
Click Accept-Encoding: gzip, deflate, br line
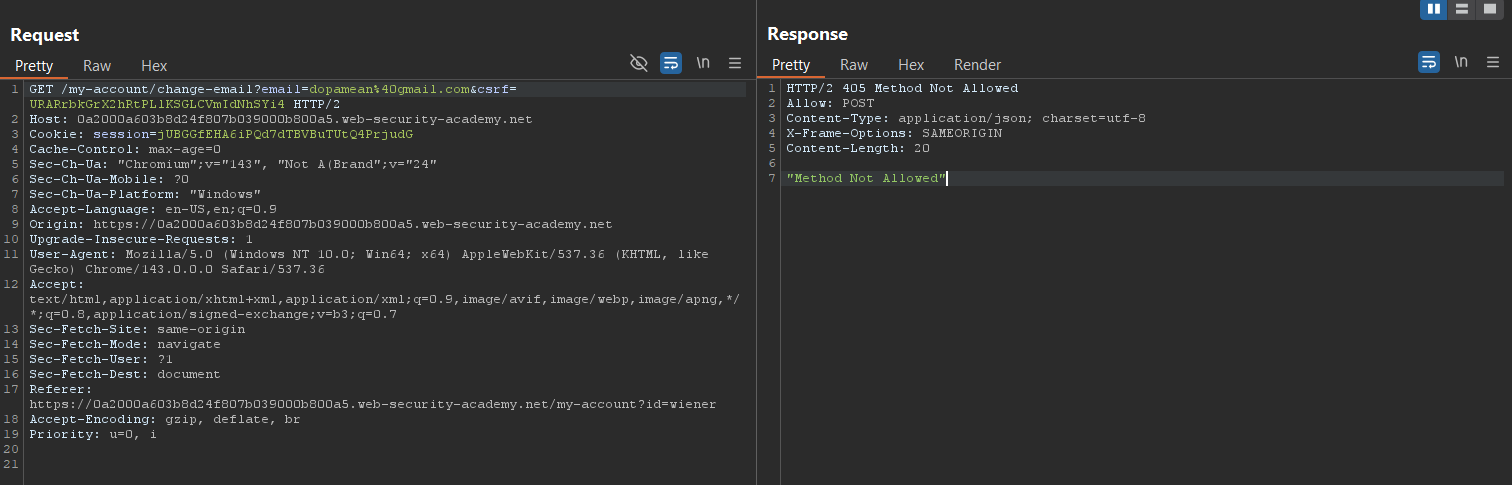(165, 419)
